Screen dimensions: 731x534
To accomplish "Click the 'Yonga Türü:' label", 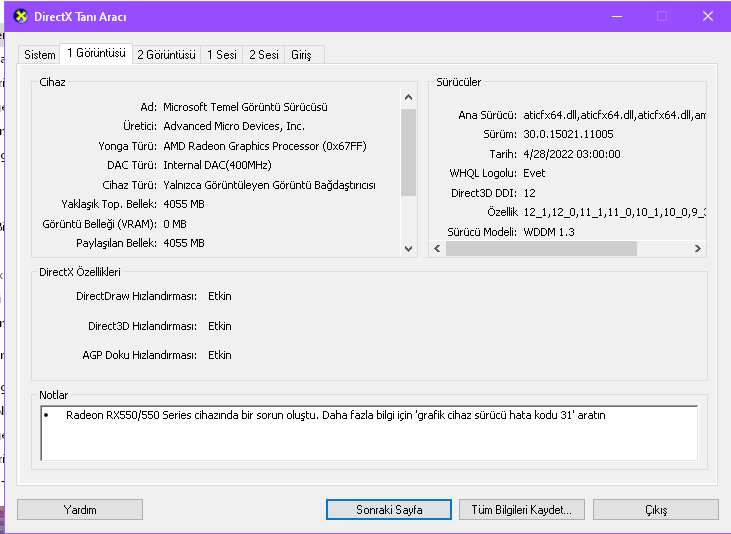I will pyautogui.click(x=127, y=146).
